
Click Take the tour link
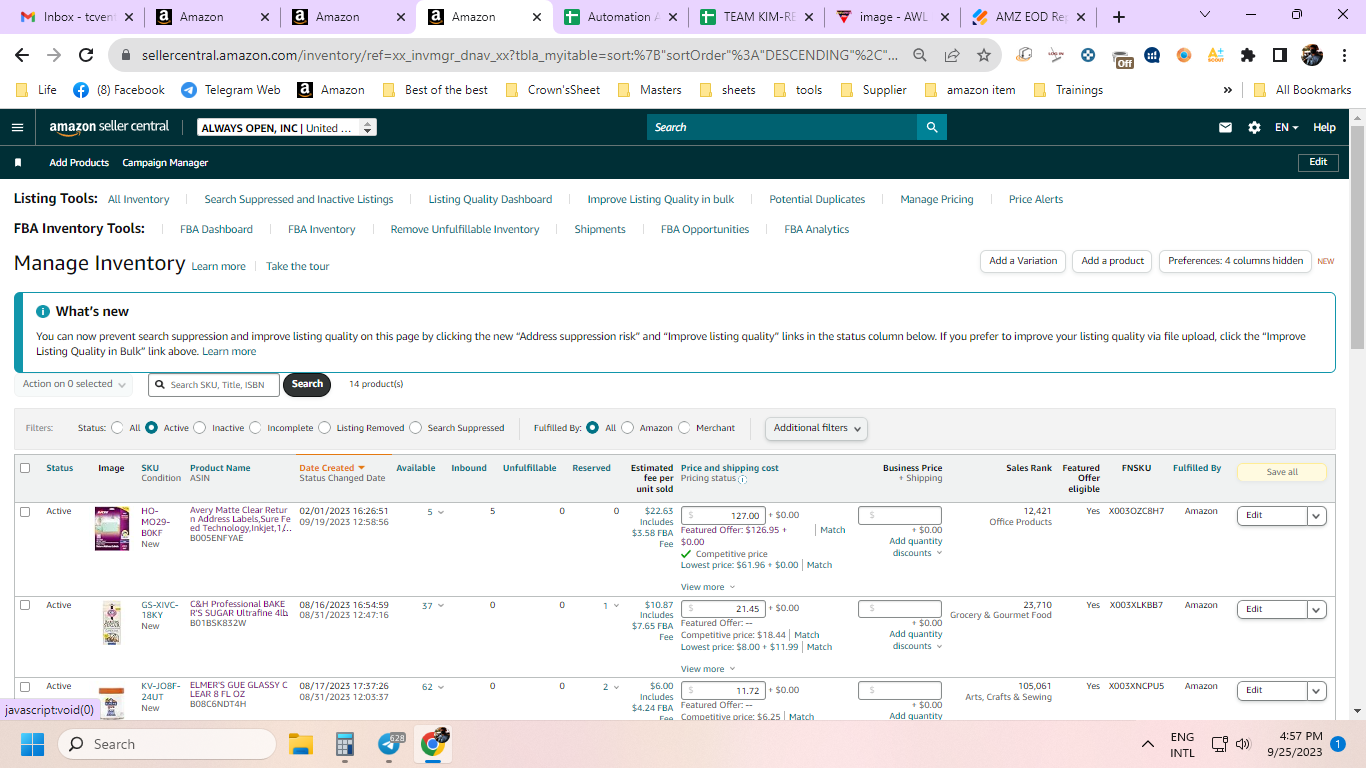(297, 266)
